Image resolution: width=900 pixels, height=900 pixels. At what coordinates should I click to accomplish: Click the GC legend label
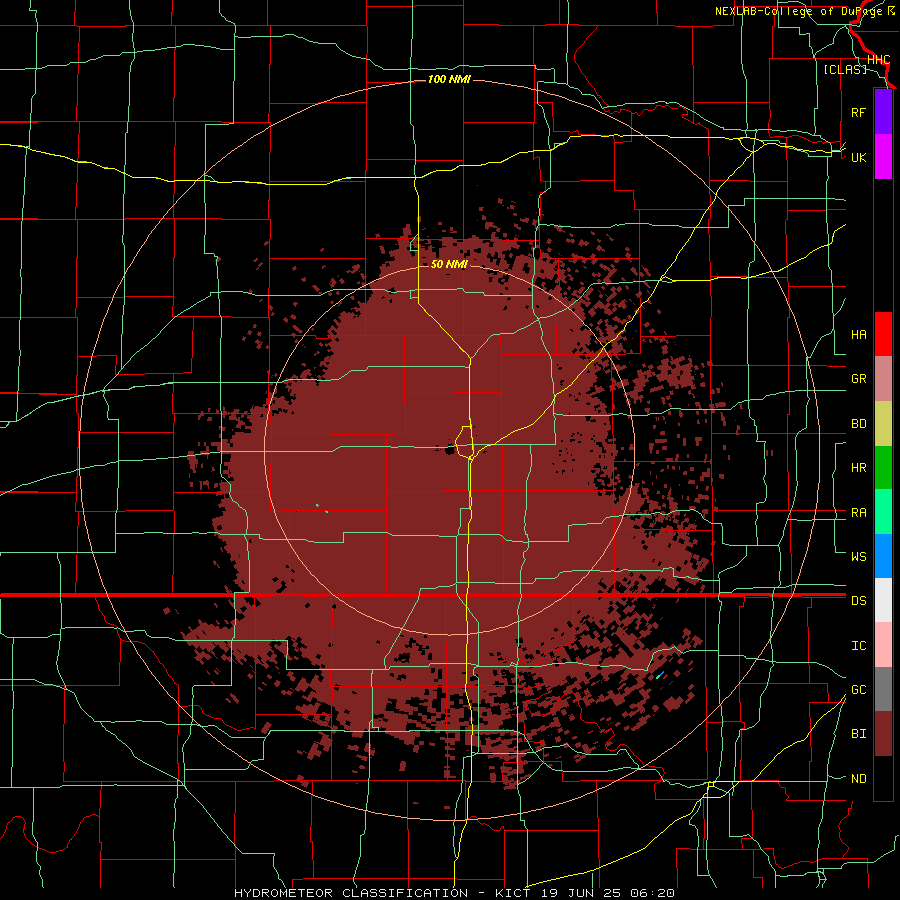click(x=858, y=690)
